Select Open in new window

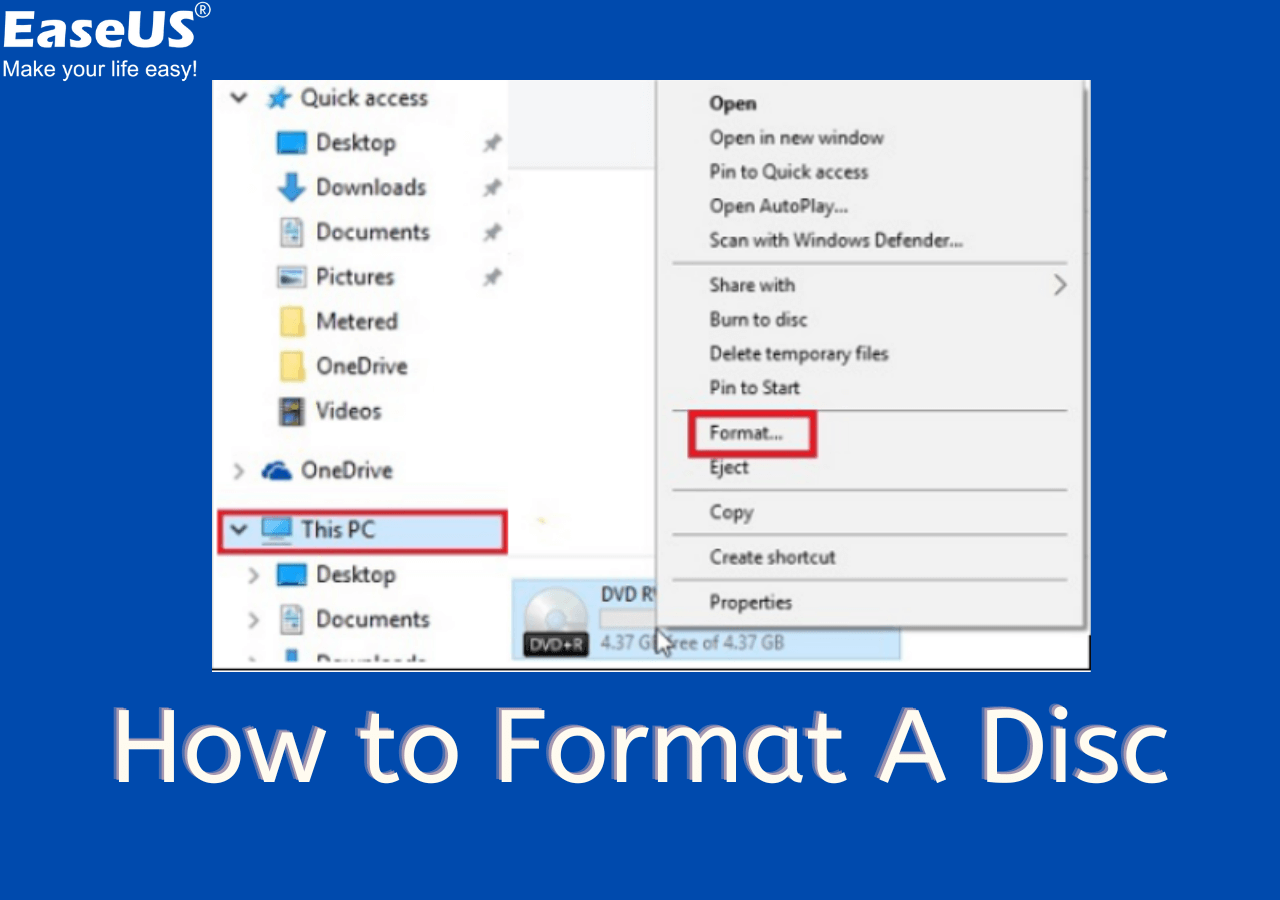click(x=797, y=138)
